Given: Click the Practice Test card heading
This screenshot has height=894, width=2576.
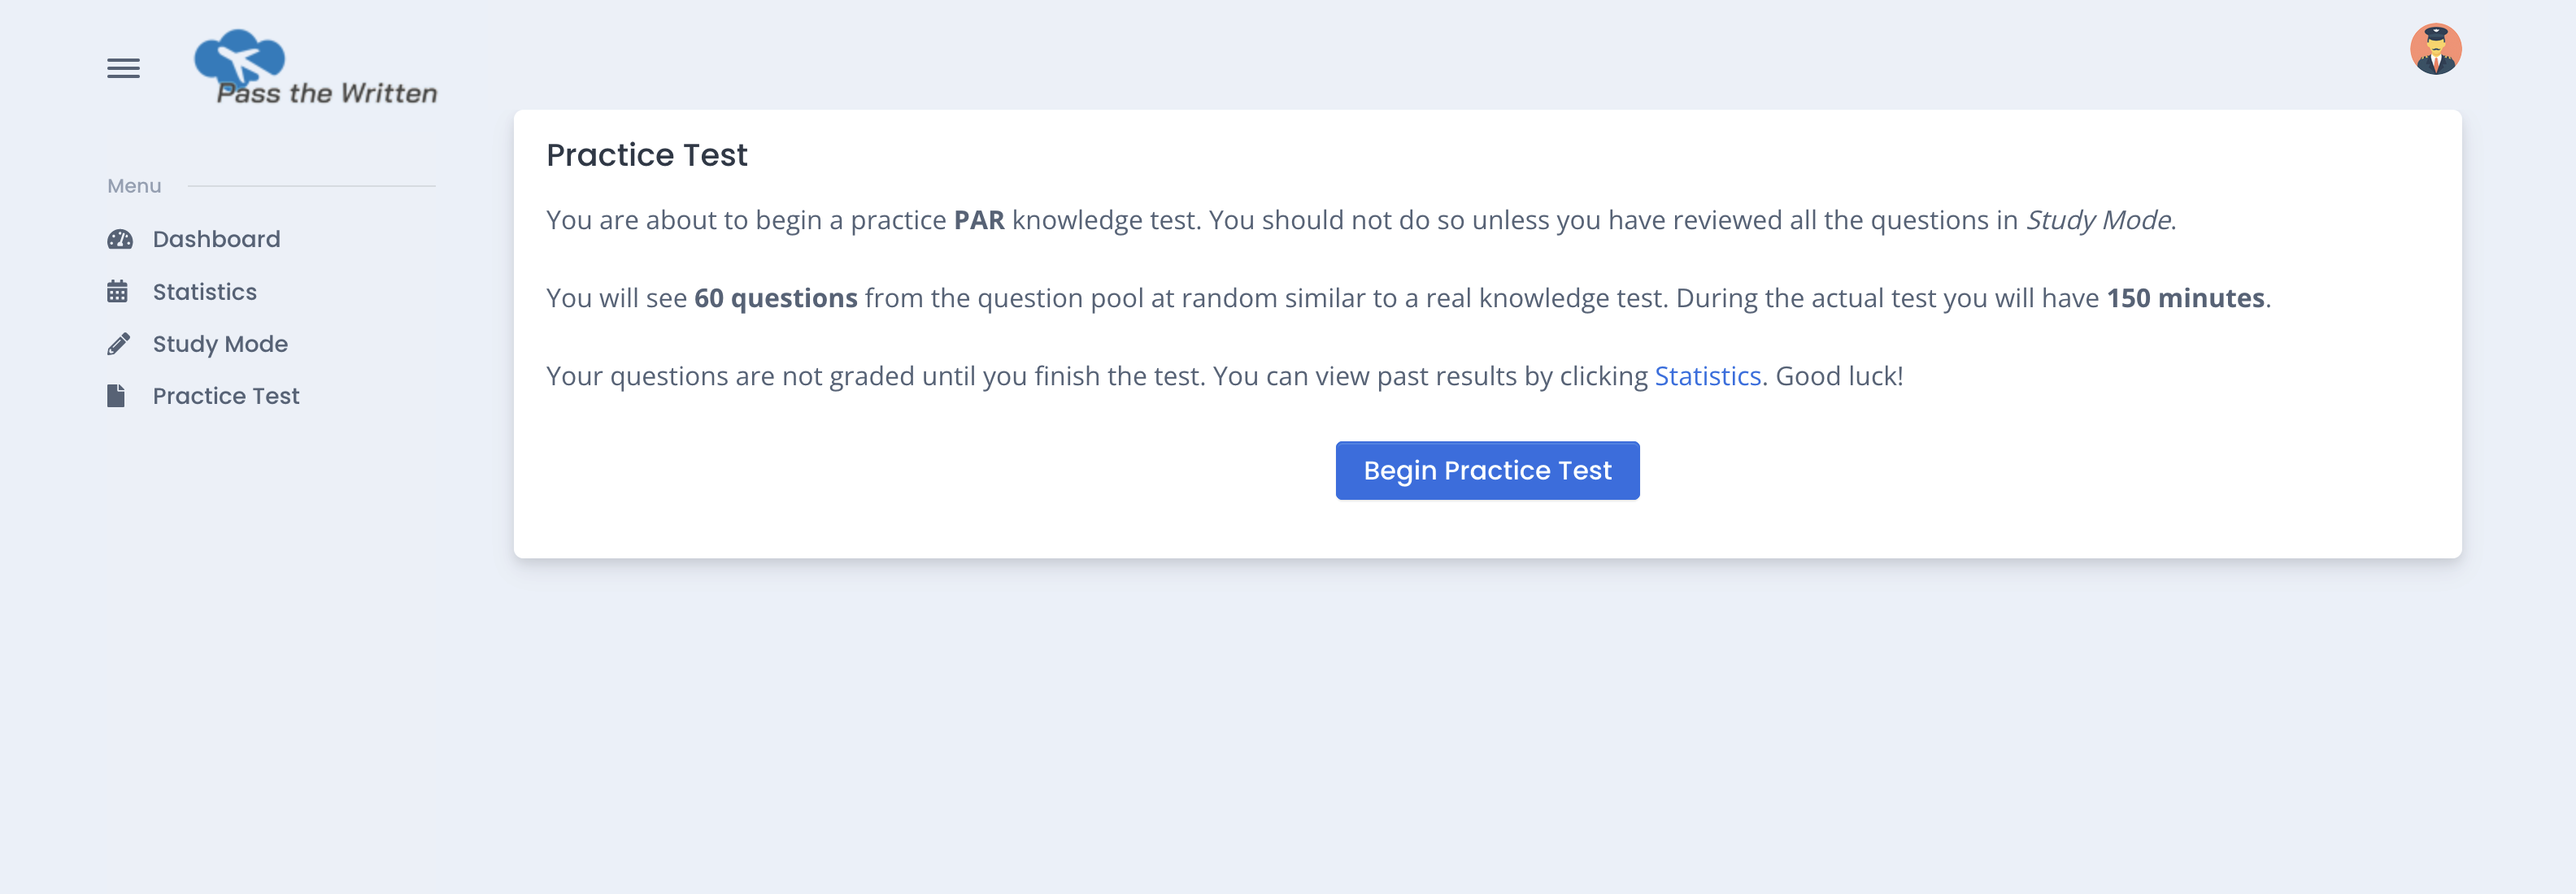Looking at the screenshot, I should 646,155.
